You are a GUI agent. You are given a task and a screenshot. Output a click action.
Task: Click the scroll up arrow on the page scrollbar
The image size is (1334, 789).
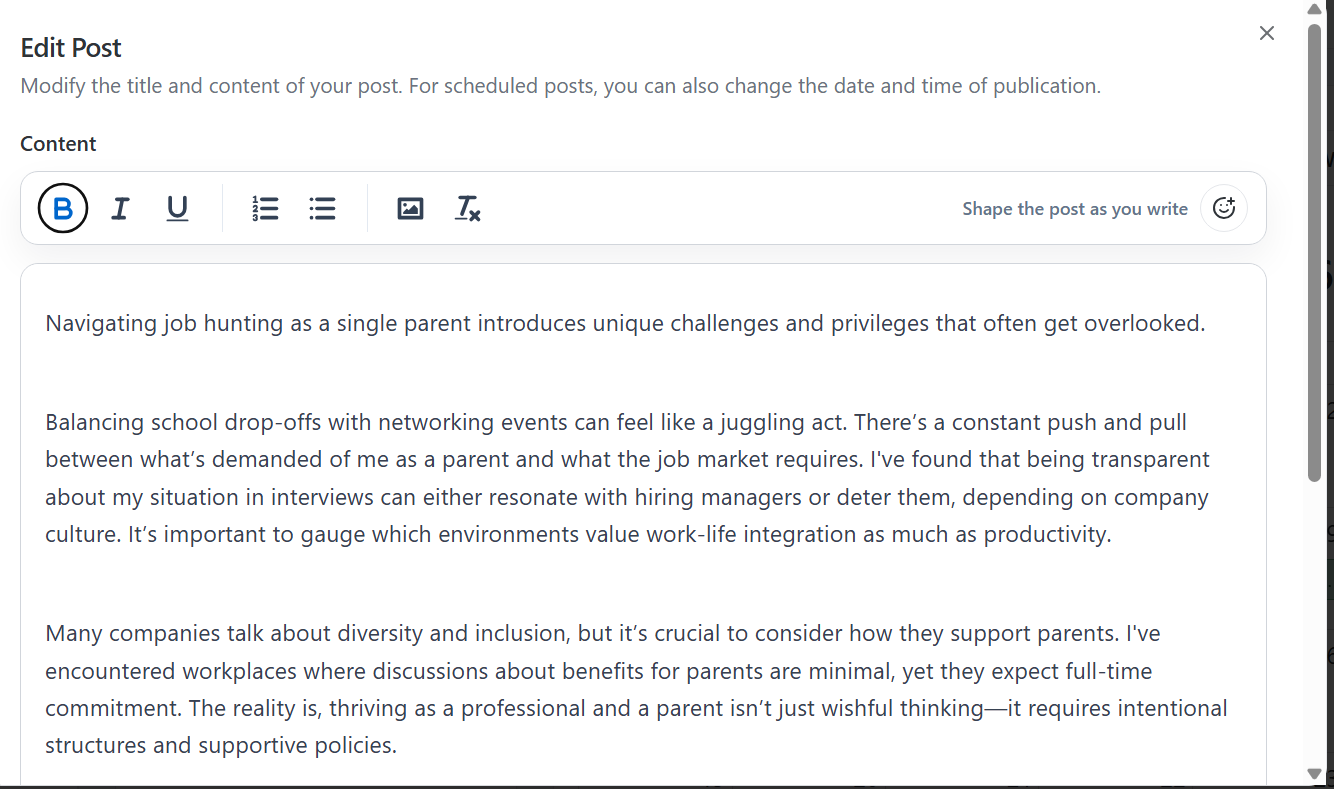click(1313, 9)
